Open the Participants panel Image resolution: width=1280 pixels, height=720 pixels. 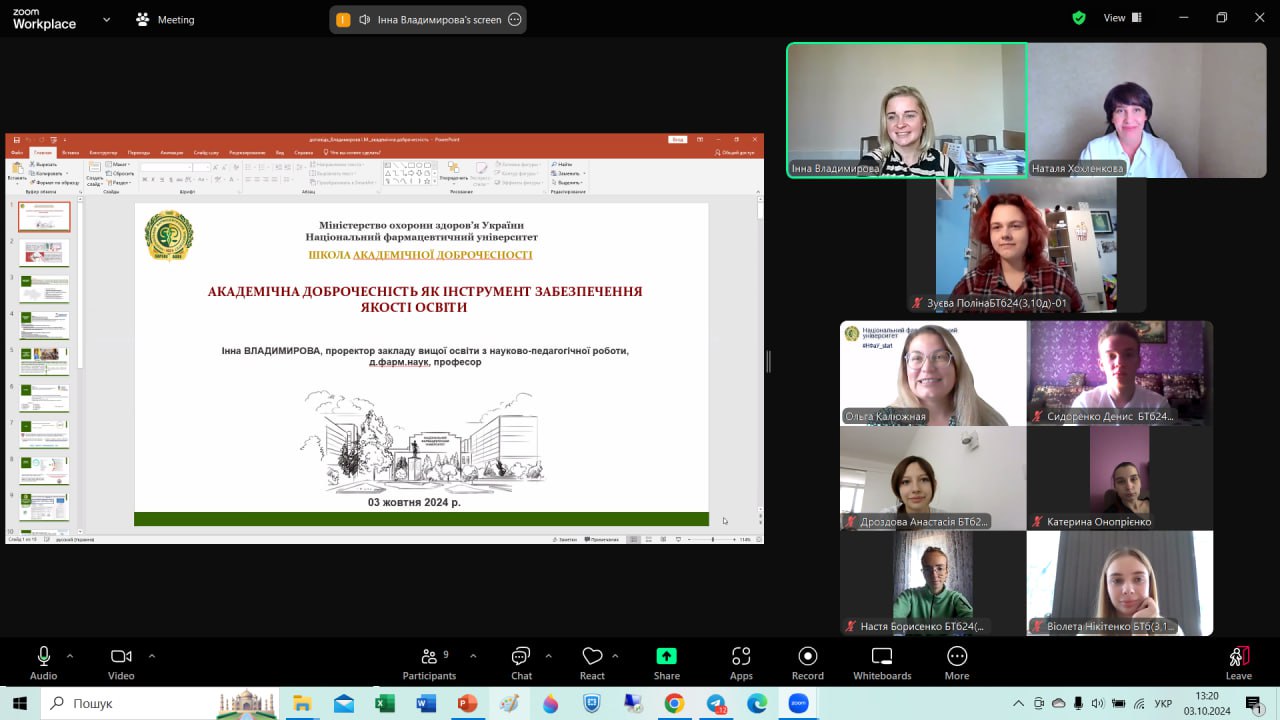pyautogui.click(x=429, y=664)
